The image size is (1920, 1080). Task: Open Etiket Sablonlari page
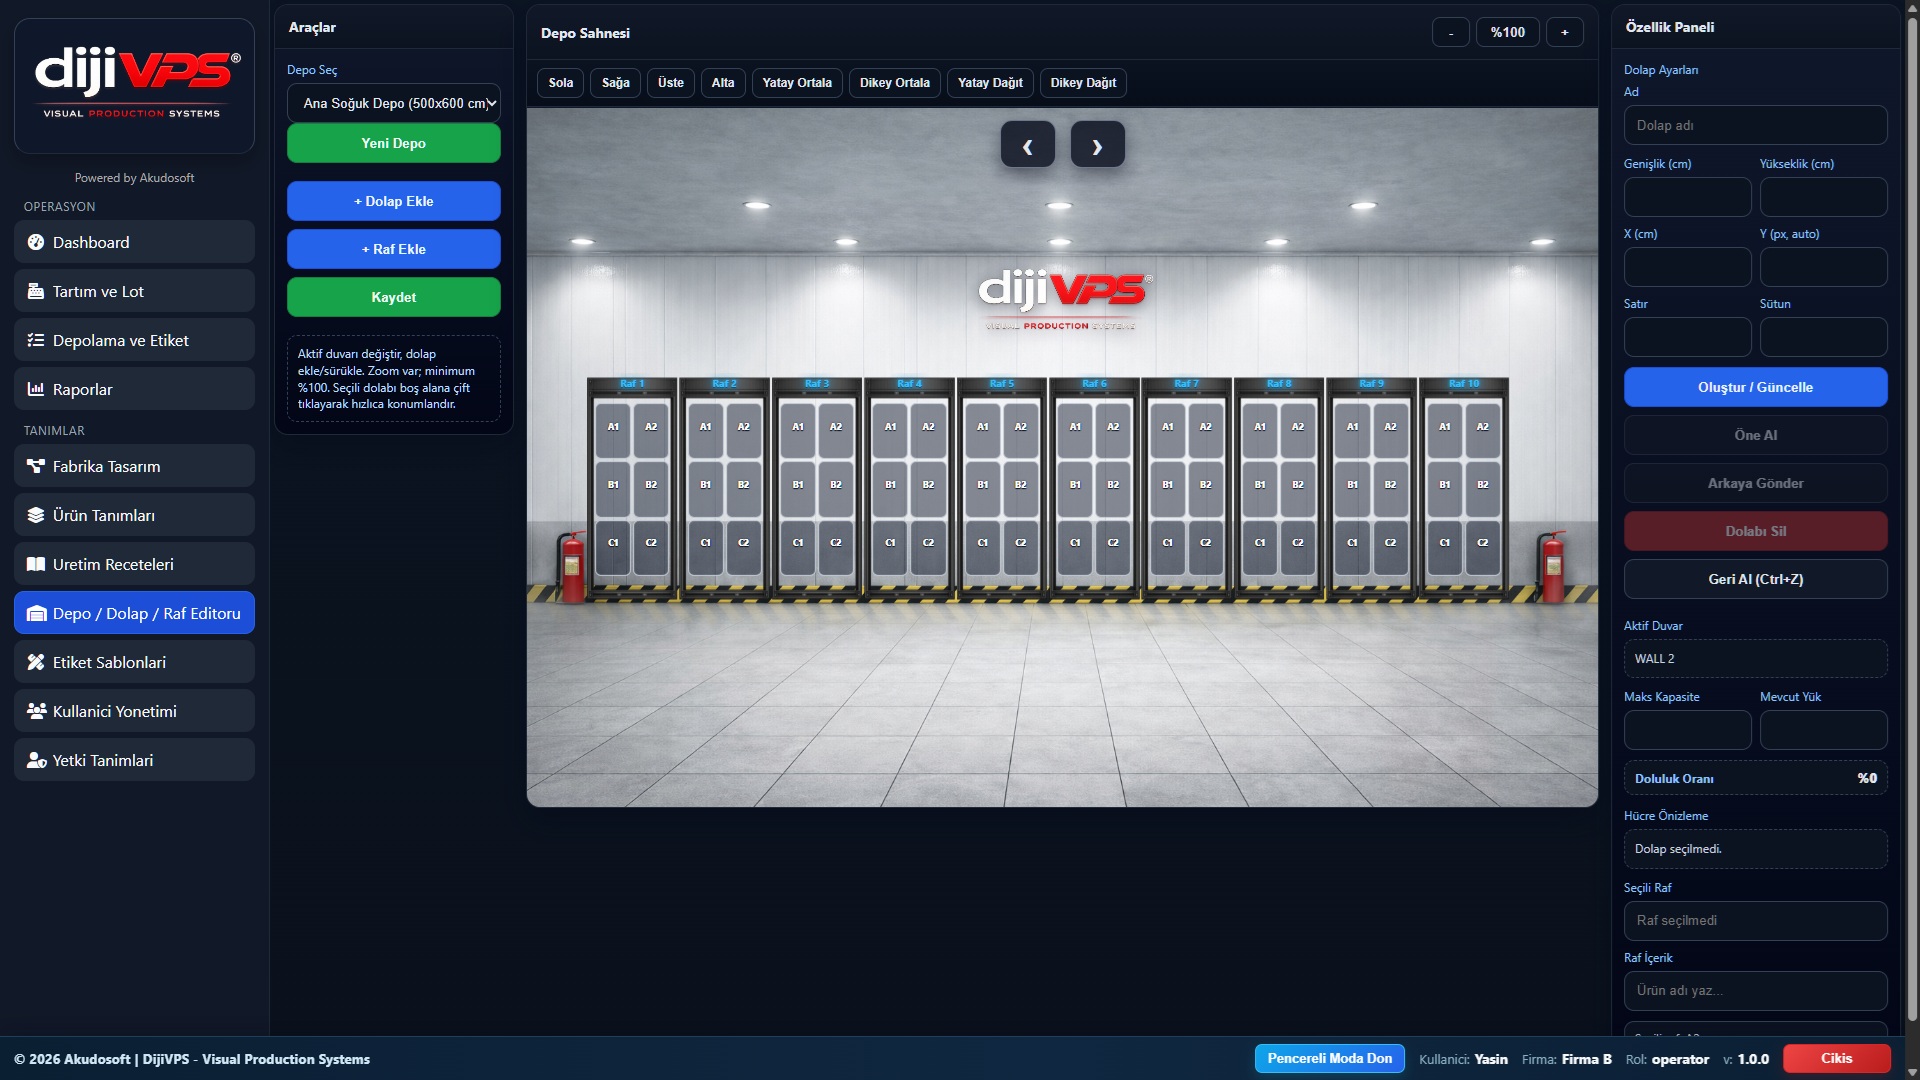coord(134,662)
